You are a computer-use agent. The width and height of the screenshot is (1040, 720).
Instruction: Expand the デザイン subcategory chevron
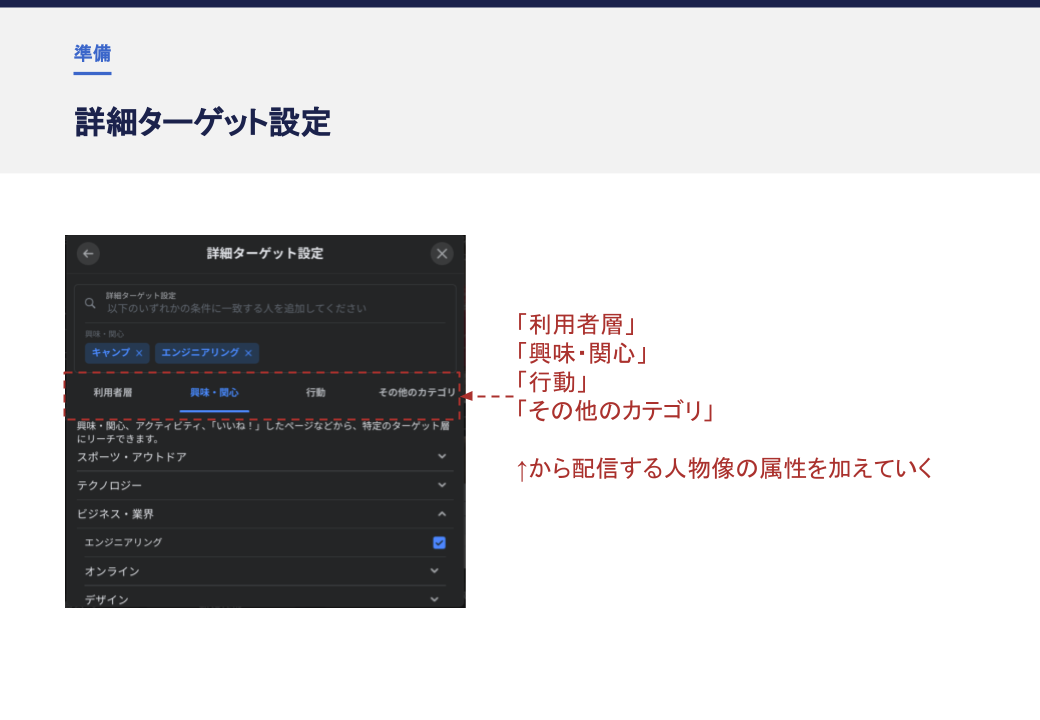[x=434, y=599]
